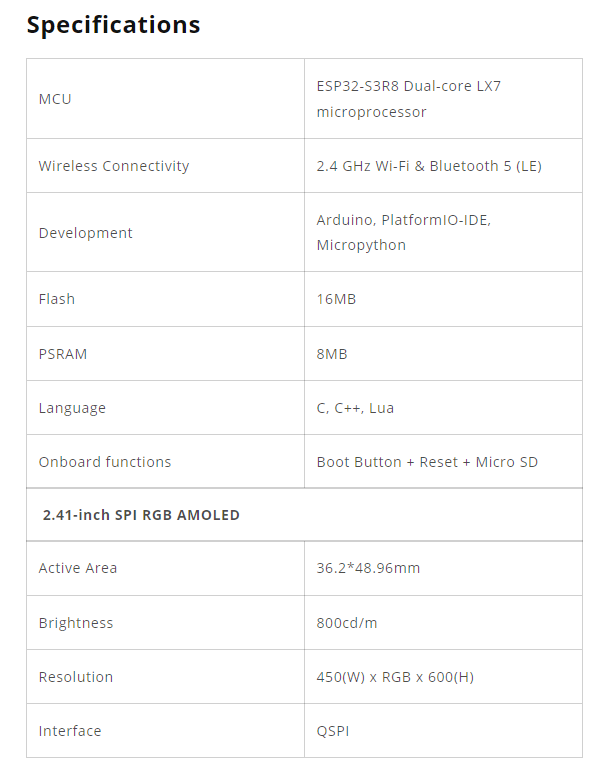Click the 16MB flash value
Screen dimensions: 594x766
click(336, 299)
